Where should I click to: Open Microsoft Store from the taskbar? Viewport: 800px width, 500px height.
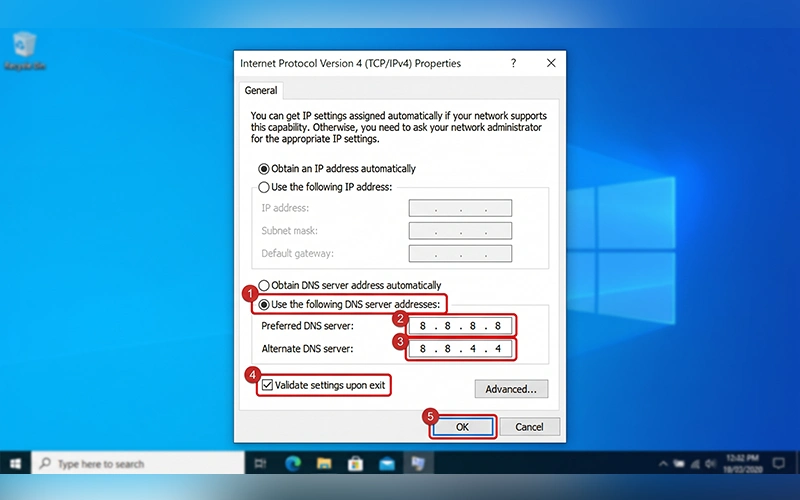click(356, 463)
